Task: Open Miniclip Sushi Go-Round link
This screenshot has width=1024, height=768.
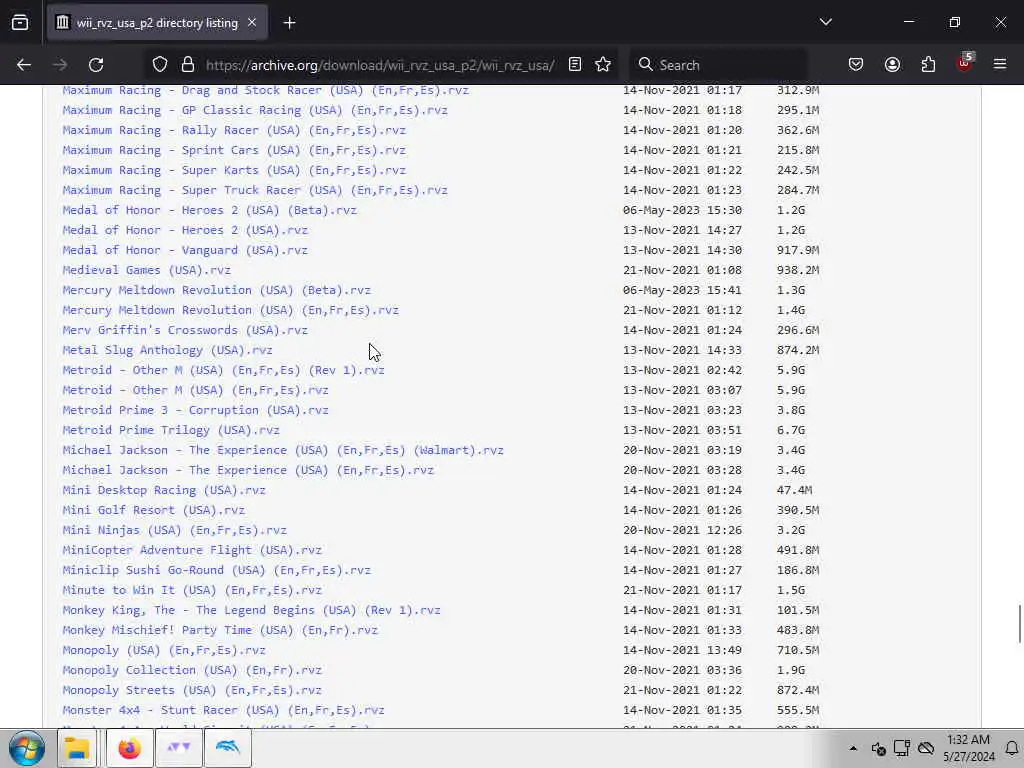Action: (216, 570)
